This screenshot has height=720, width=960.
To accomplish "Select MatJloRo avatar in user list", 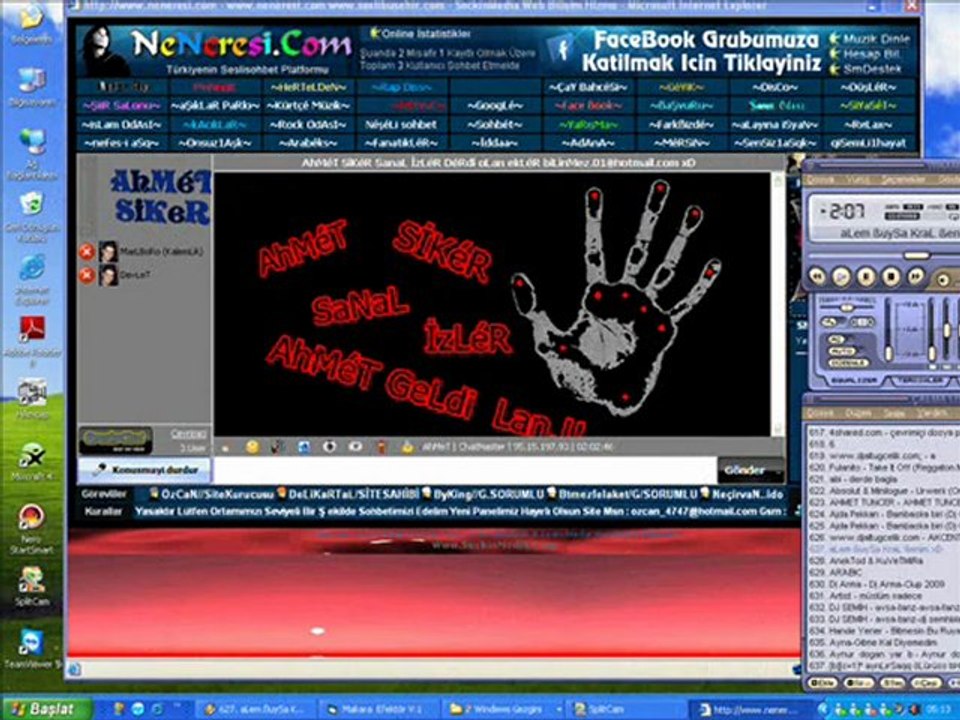I will pyautogui.click(x=108, y=251).
